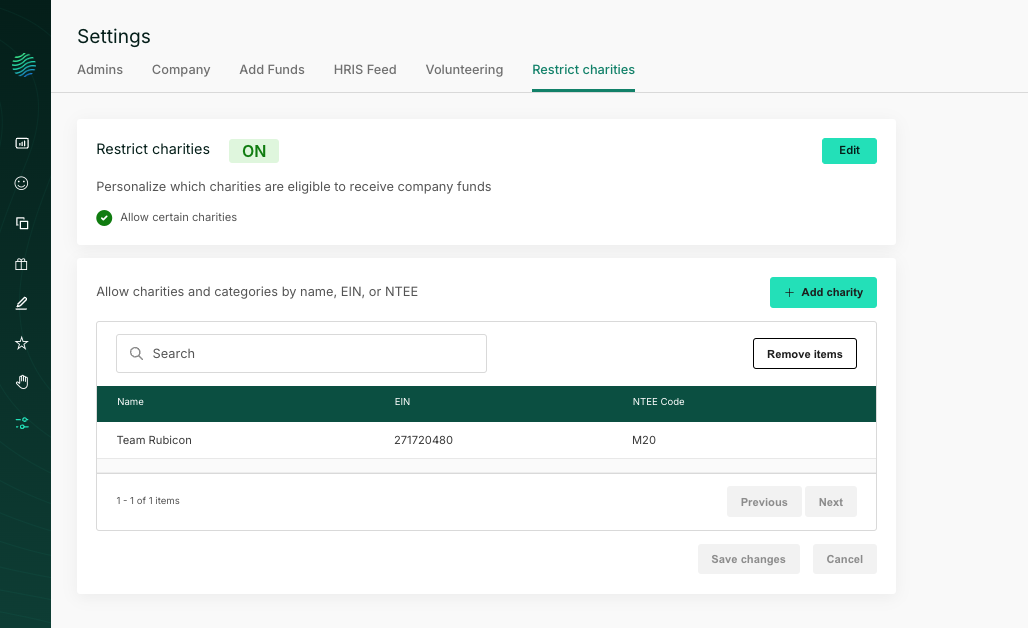Screen dimensions: 1028x628
Task: Click the smiley face sidebar icon
Action: coord(22,183)
